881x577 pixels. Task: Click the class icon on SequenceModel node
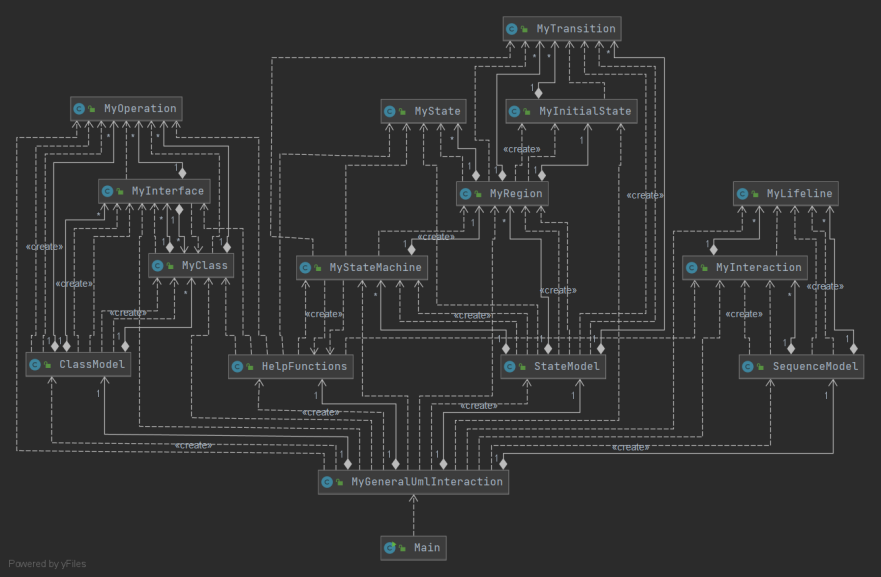[x=748, y=367]
